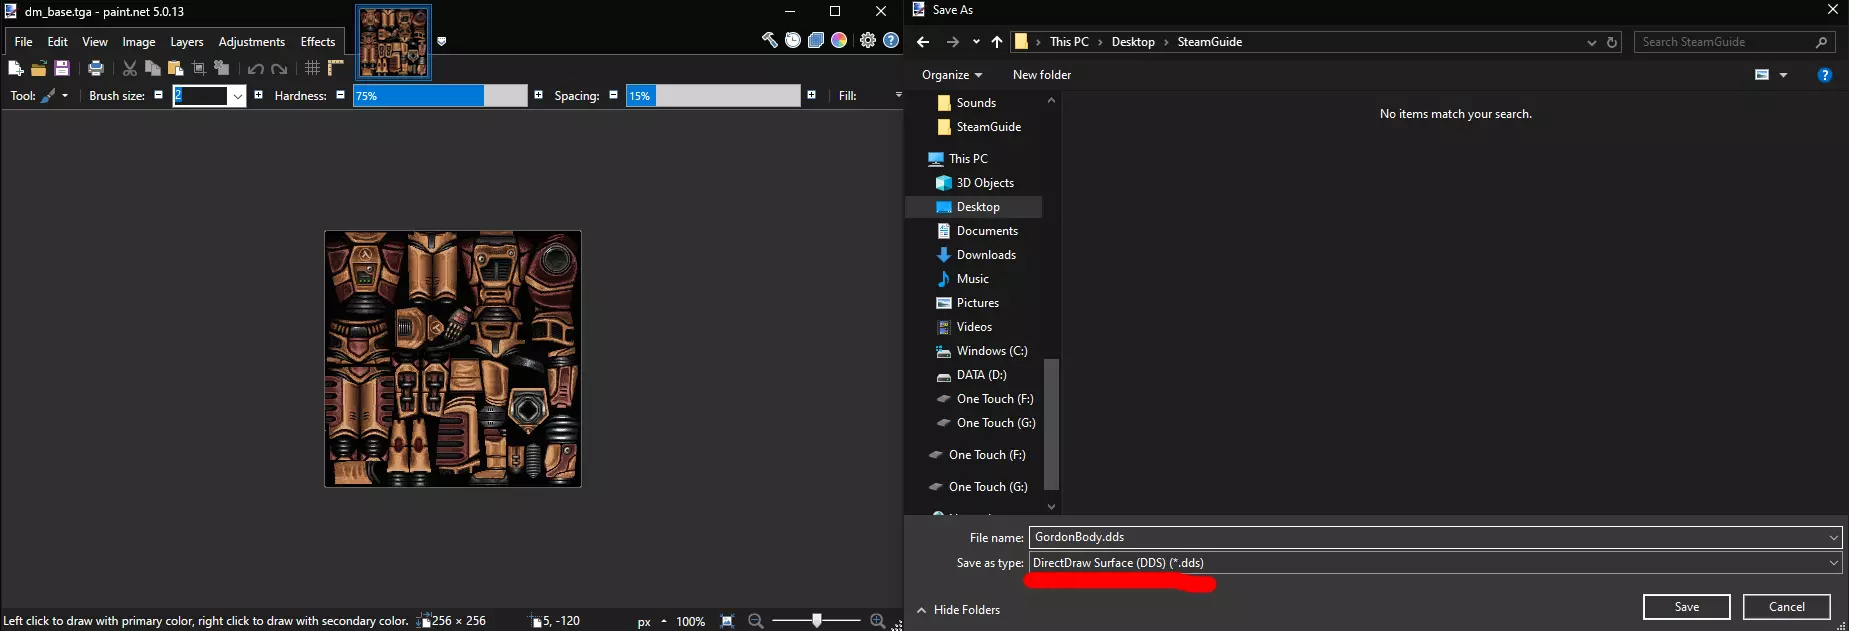The image size is (1849, 631).
Task: Click the Search SteamGuide box
Action: [1735, 42]
